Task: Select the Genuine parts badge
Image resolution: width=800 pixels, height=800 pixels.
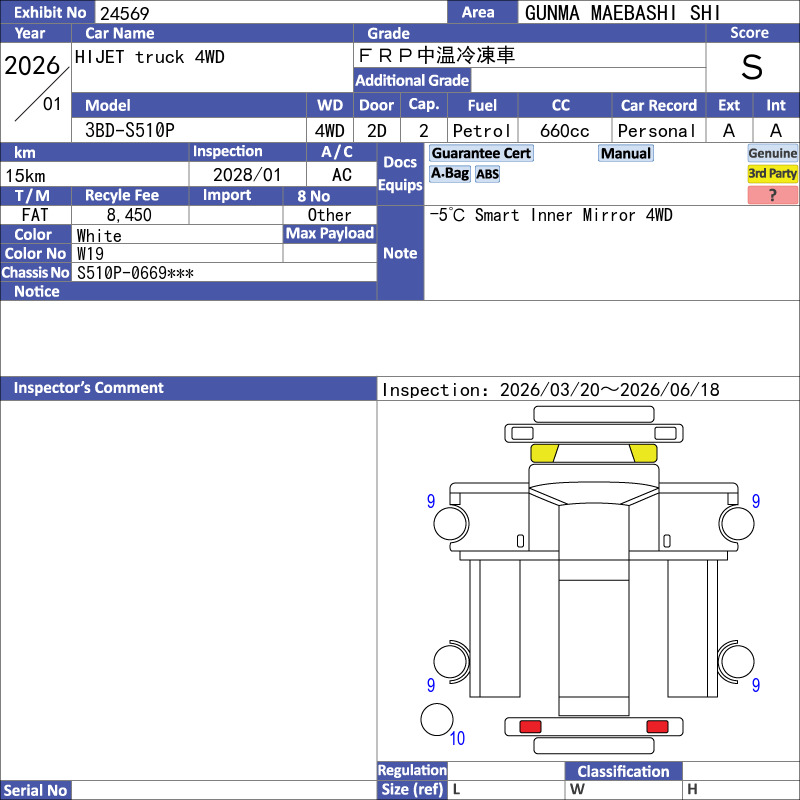Action: click(772, 153)
